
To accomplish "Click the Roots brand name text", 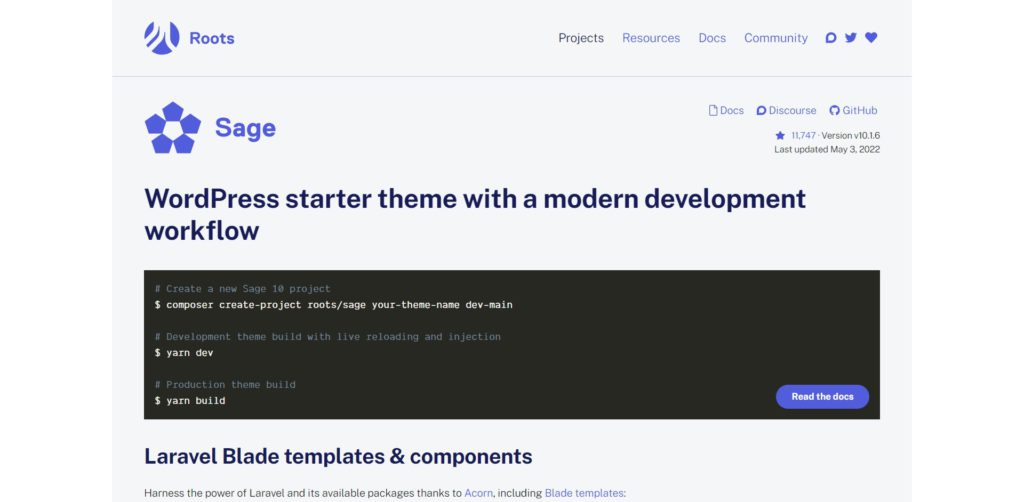I will coord(212,39).
